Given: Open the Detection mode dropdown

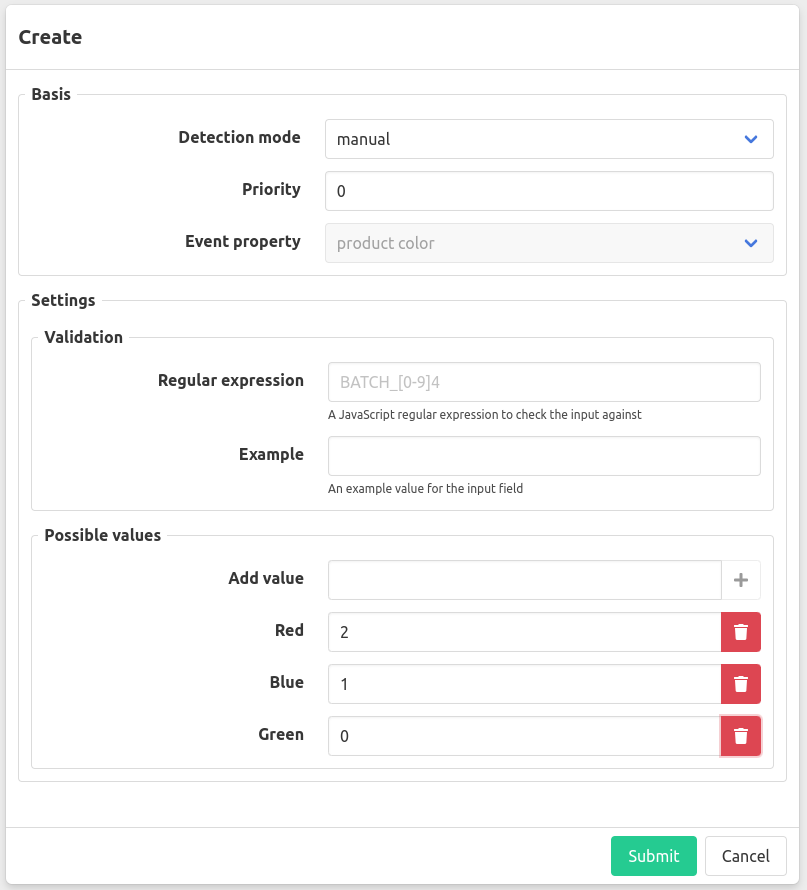Looking at the screenshot, I should pos(549,139).
